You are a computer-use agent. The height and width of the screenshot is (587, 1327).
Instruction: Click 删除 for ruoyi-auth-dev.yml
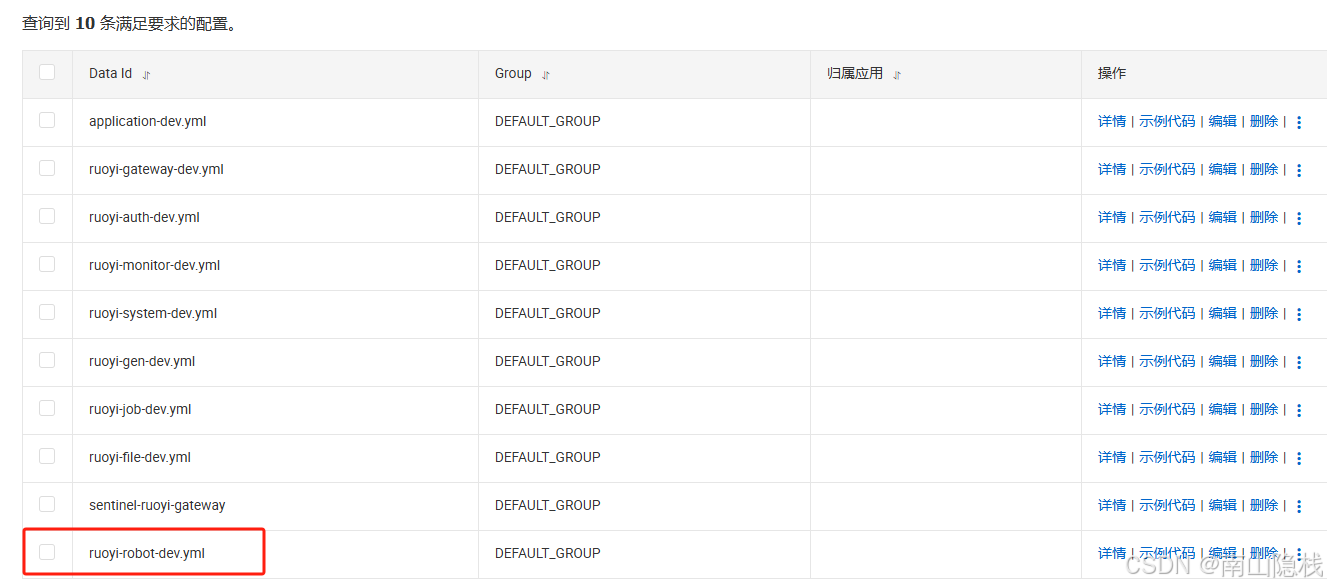click(x=1264, y=217)
